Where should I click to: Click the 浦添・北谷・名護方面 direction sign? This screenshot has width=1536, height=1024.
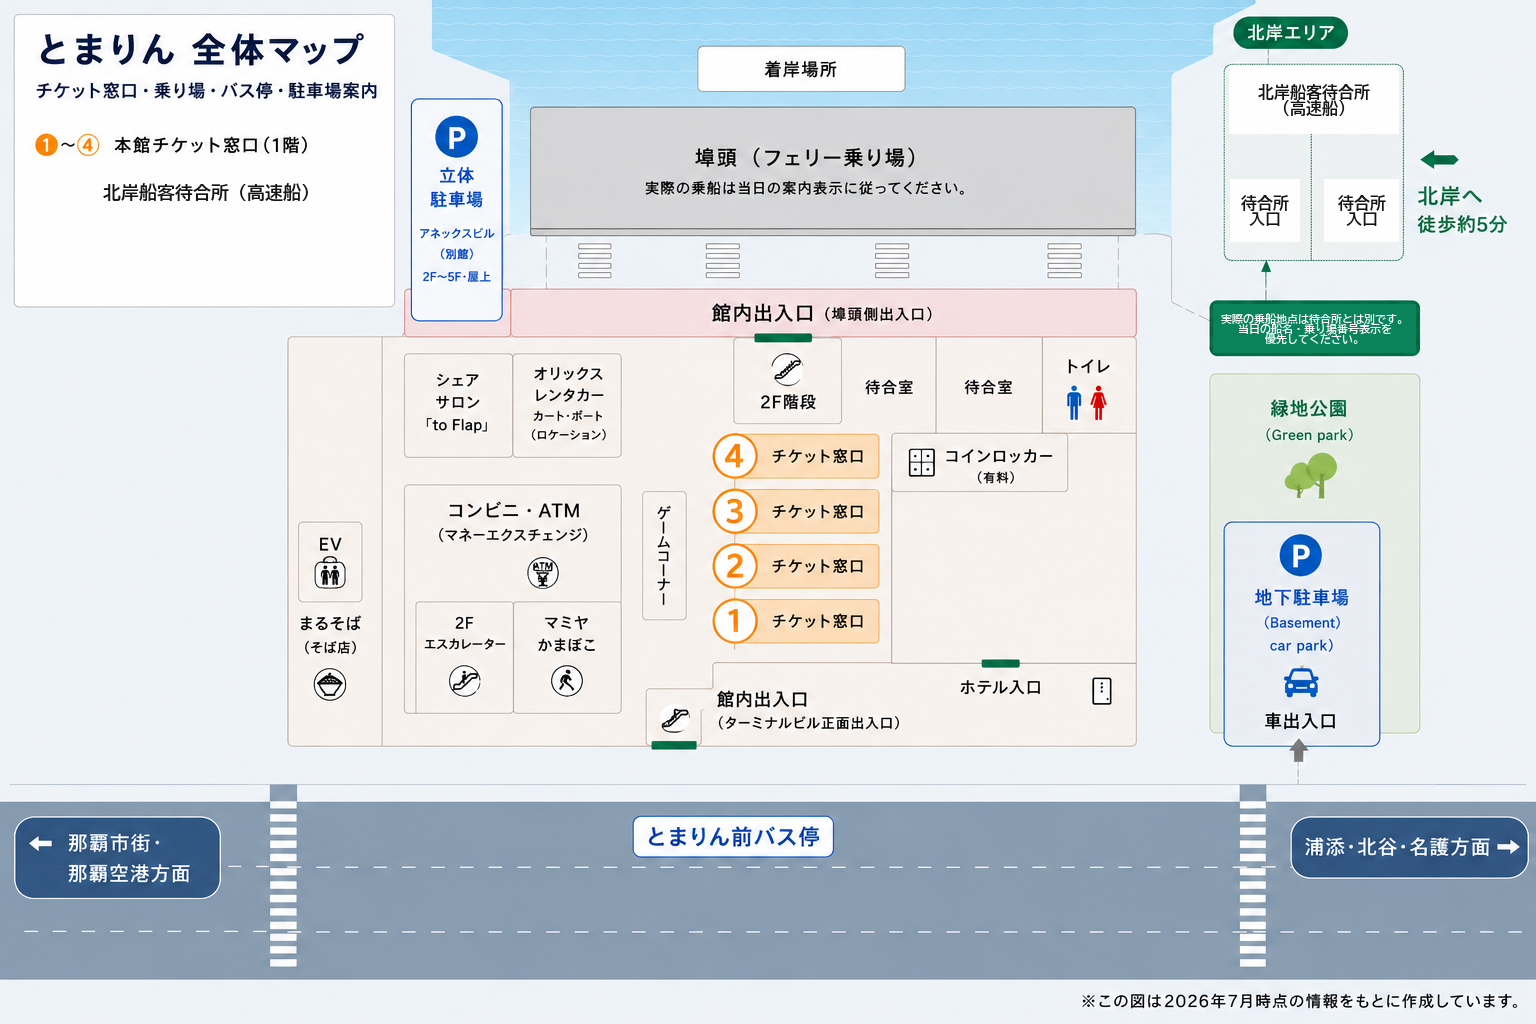pyautogui.click(x=1410, y=847)
